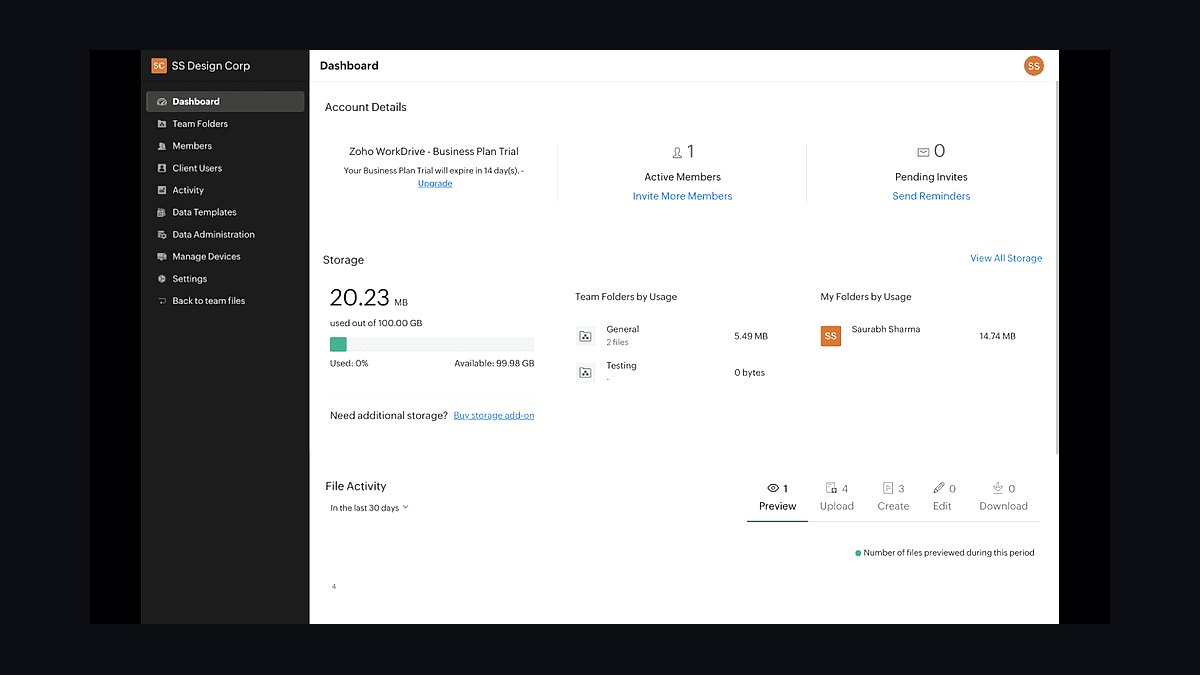
Task: Click the Saurabh Sharma SS avatar icon
Action: tap(830, 336)
